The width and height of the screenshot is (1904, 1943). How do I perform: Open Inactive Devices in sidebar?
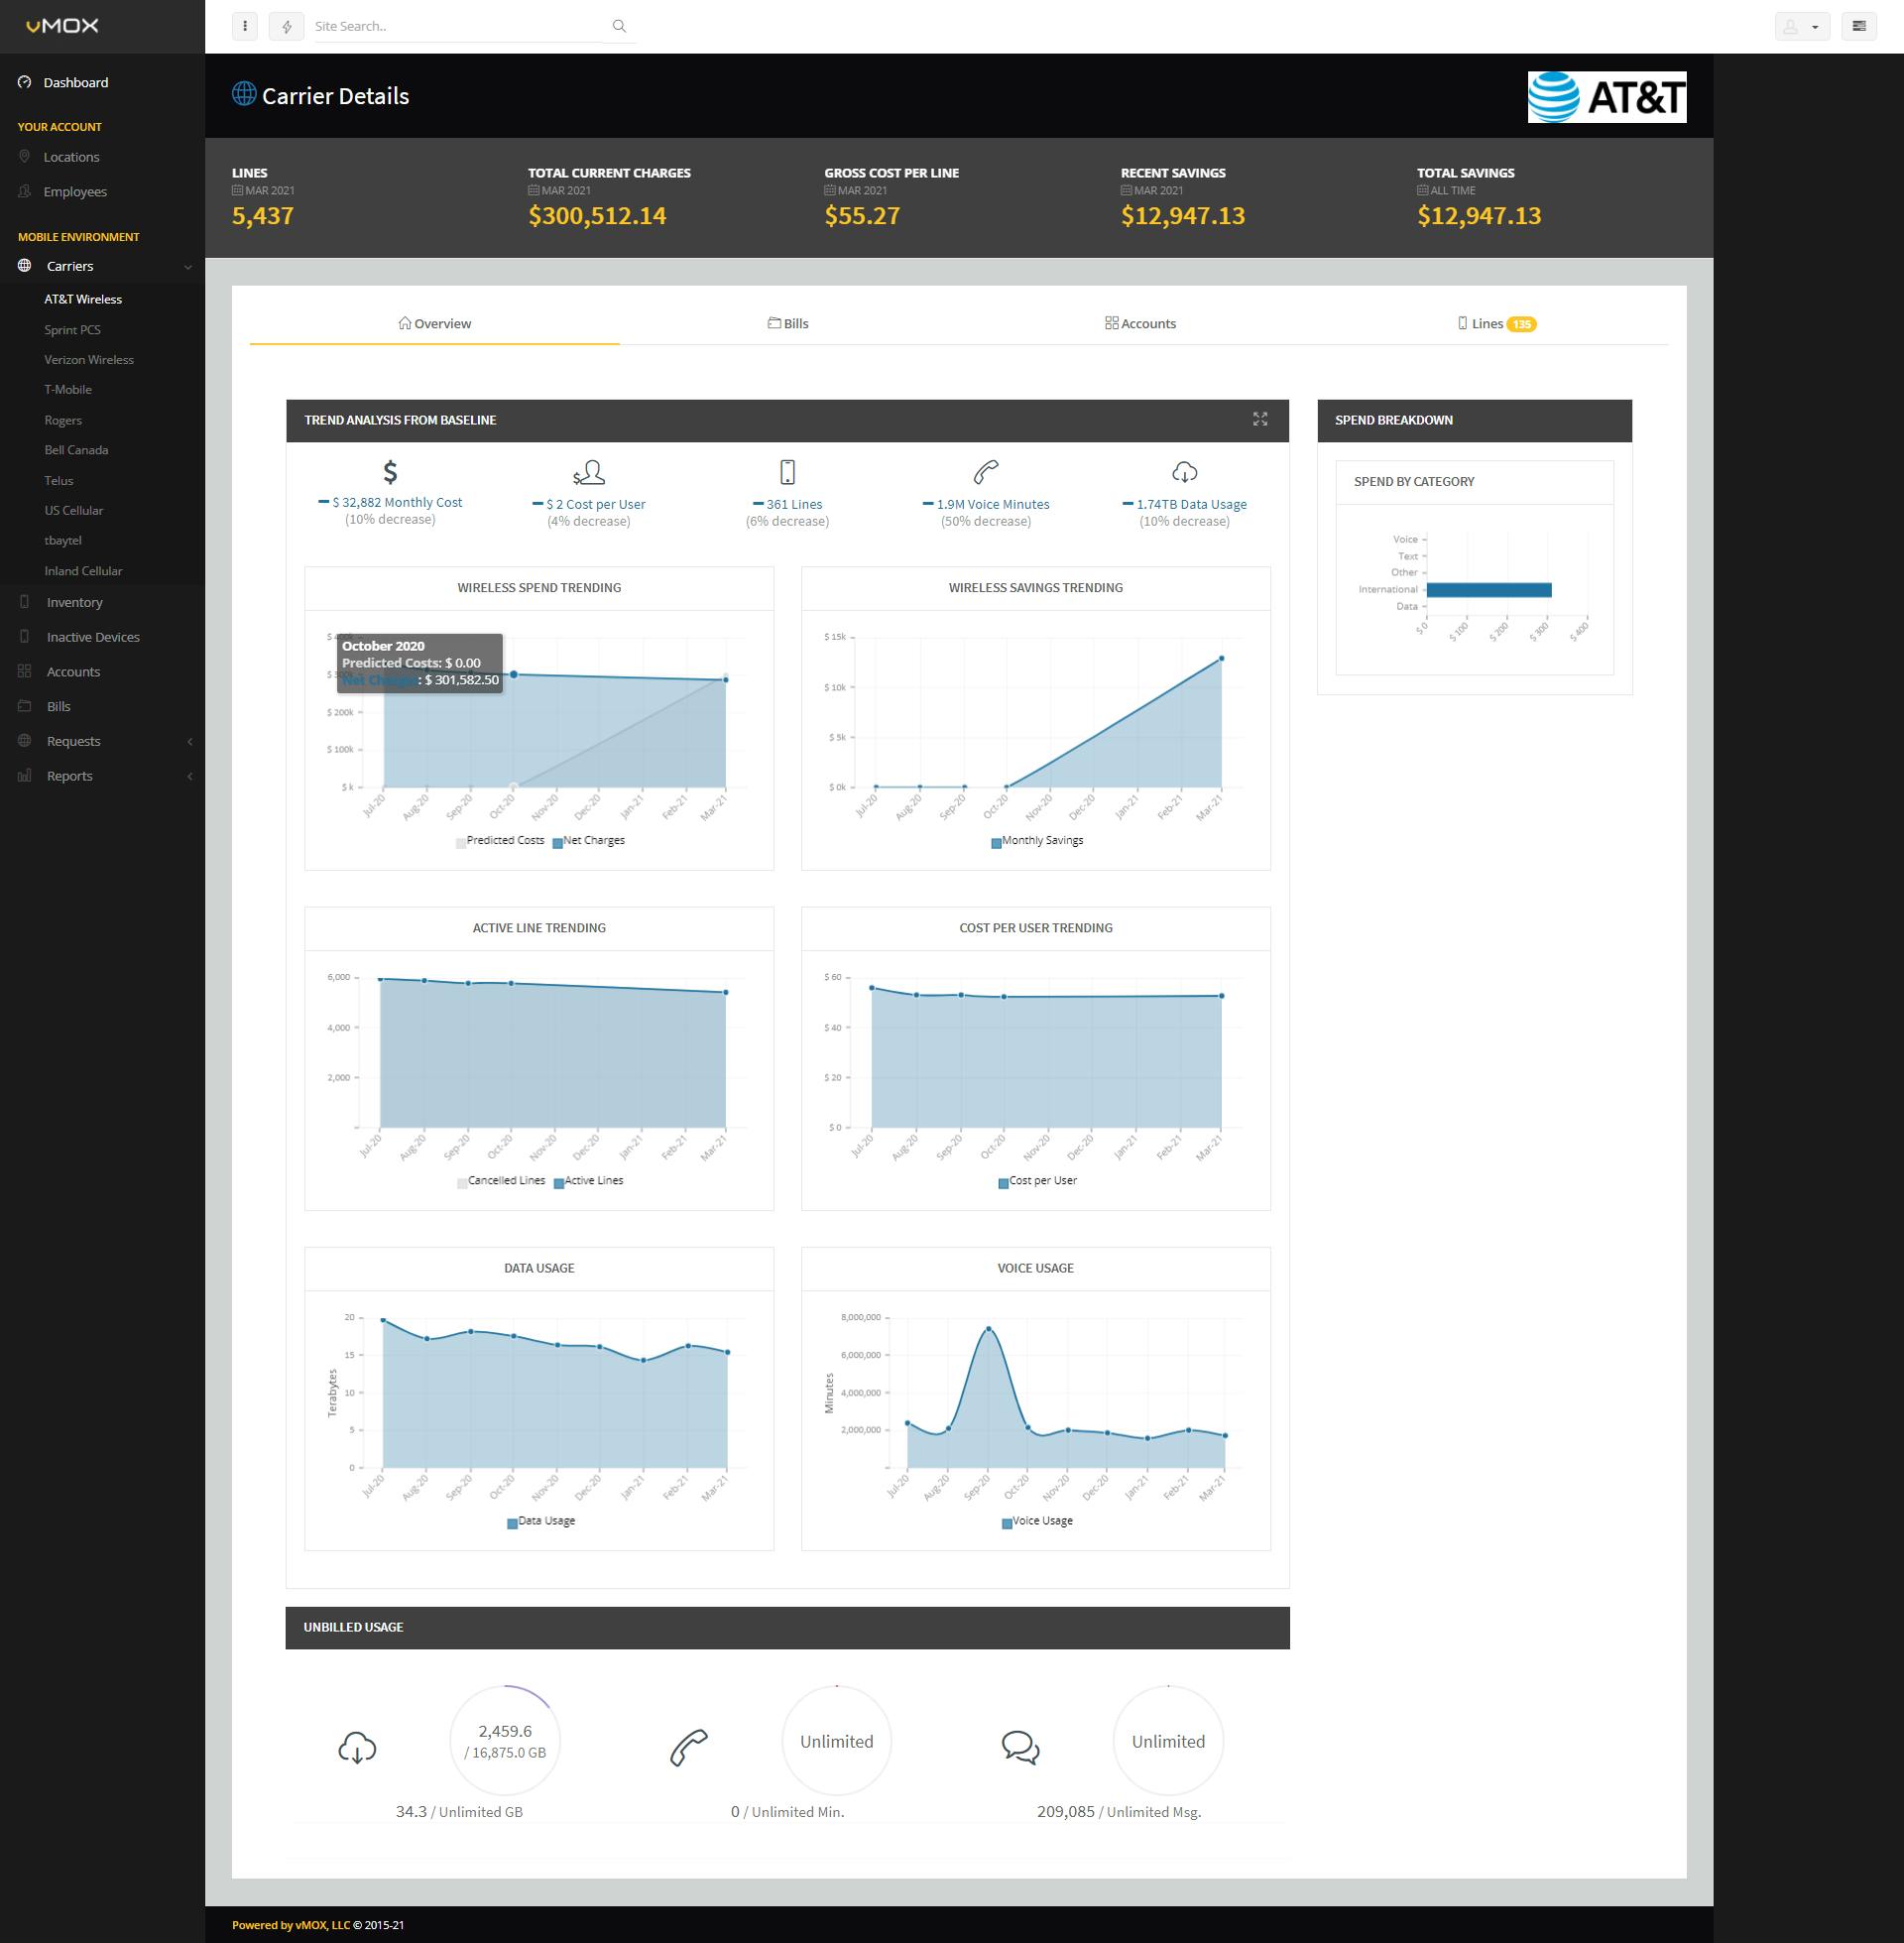(x=92, y=637)
